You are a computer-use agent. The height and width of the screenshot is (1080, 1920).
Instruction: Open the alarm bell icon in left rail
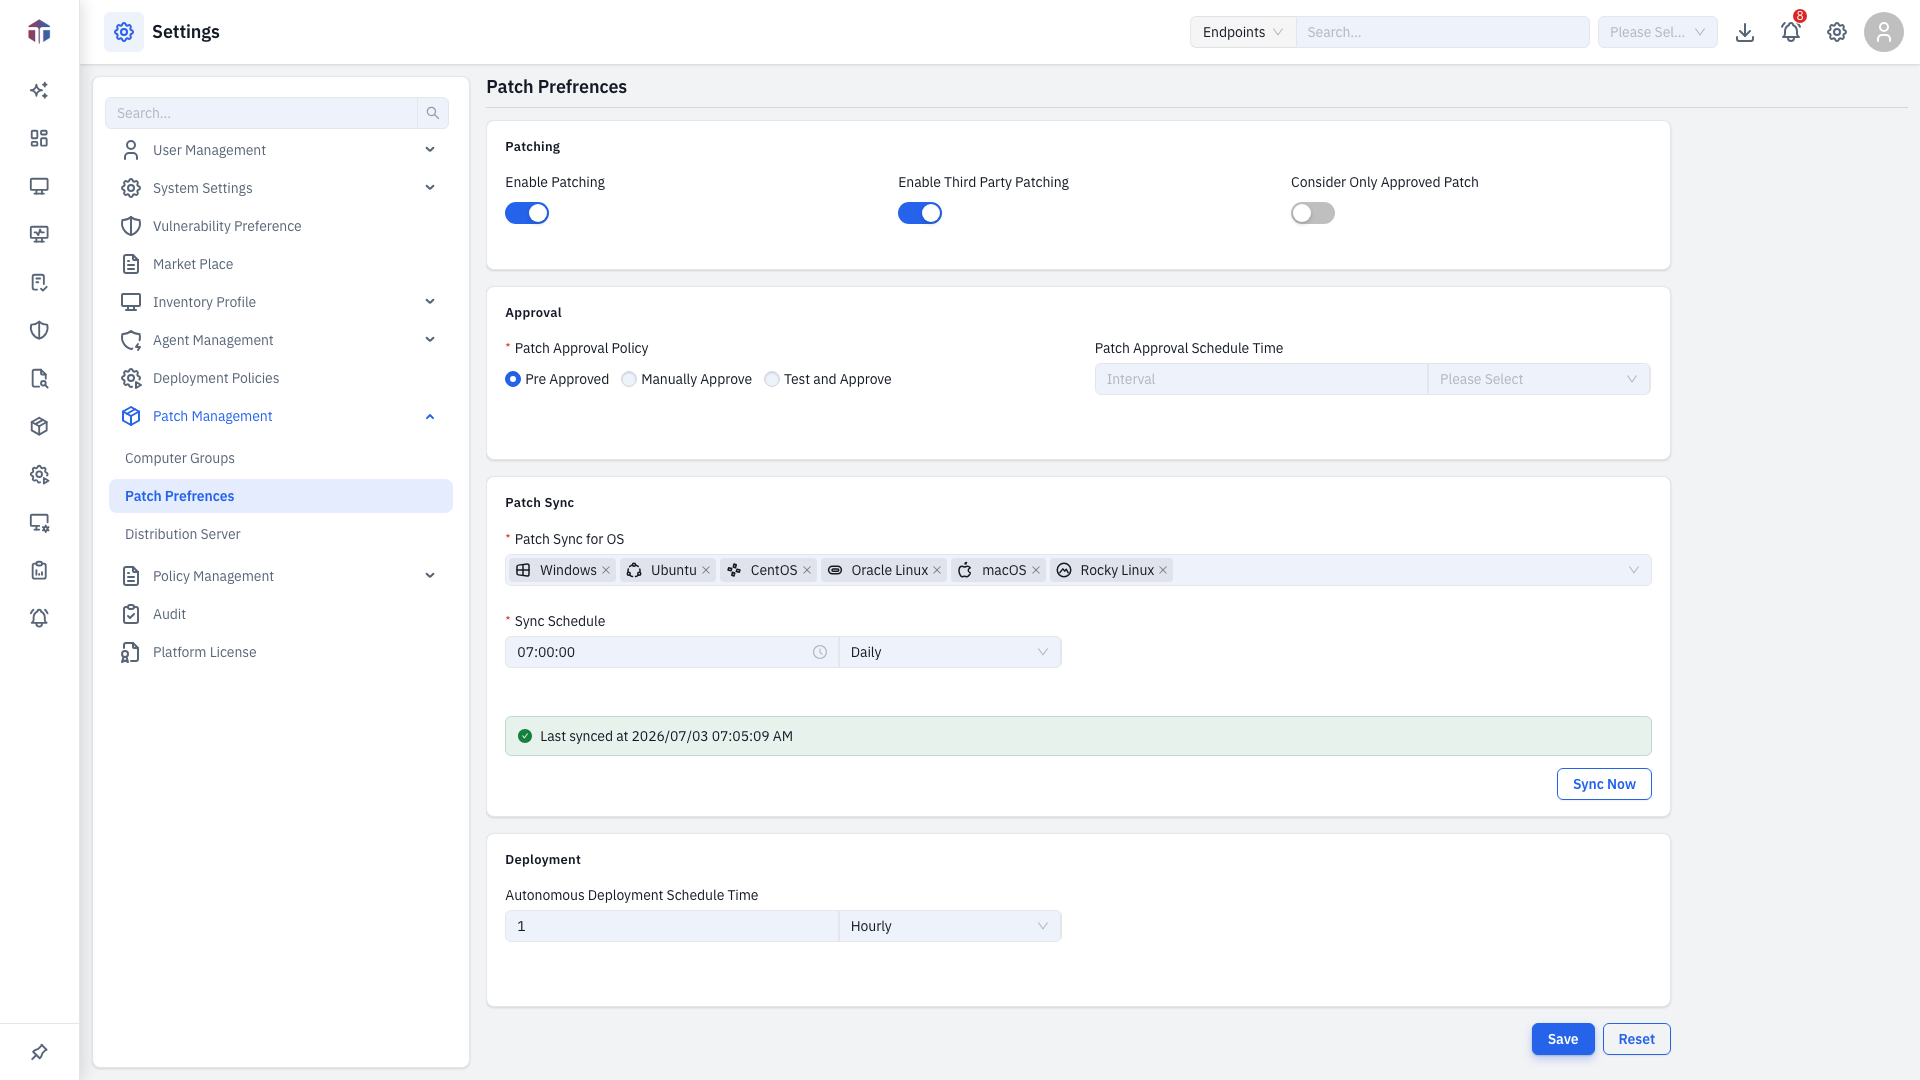click(39, 618)
